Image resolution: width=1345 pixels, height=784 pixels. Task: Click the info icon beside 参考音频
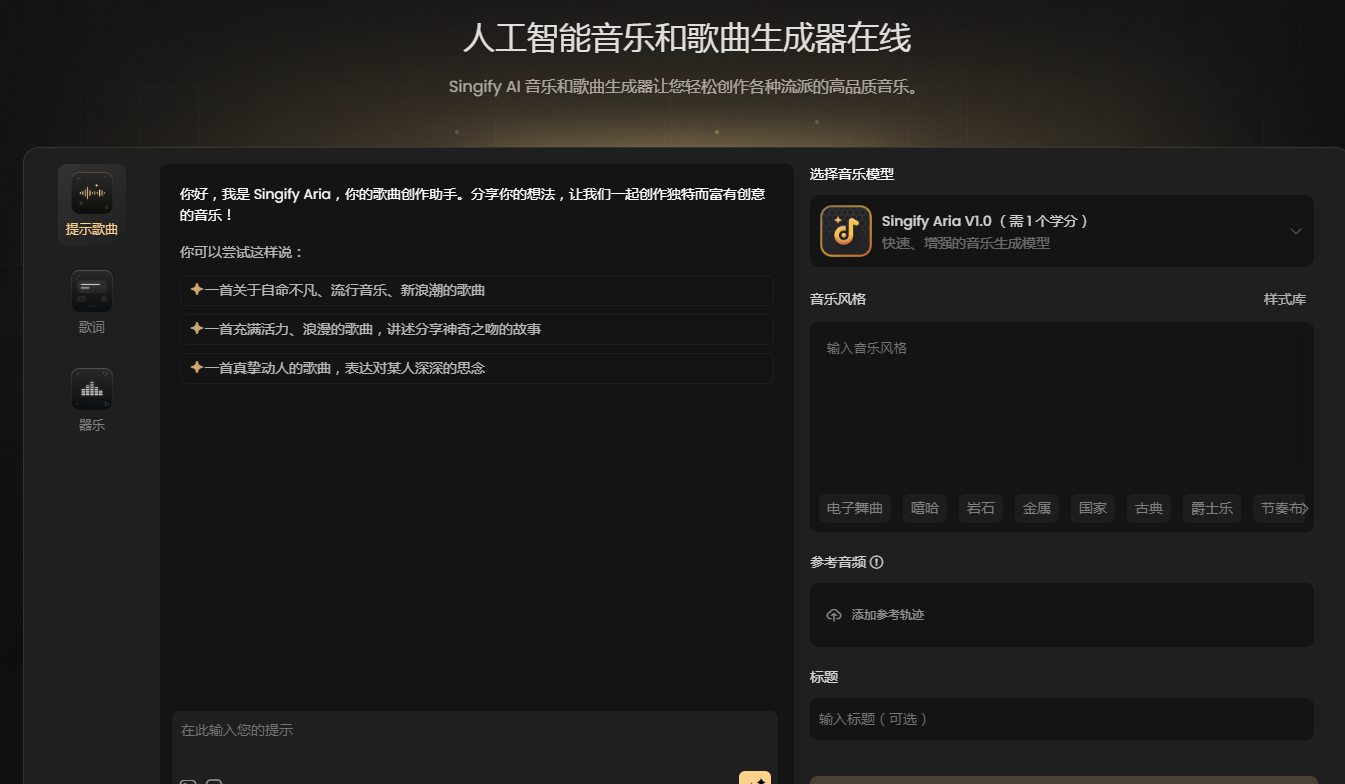click(x=877, y=562)
